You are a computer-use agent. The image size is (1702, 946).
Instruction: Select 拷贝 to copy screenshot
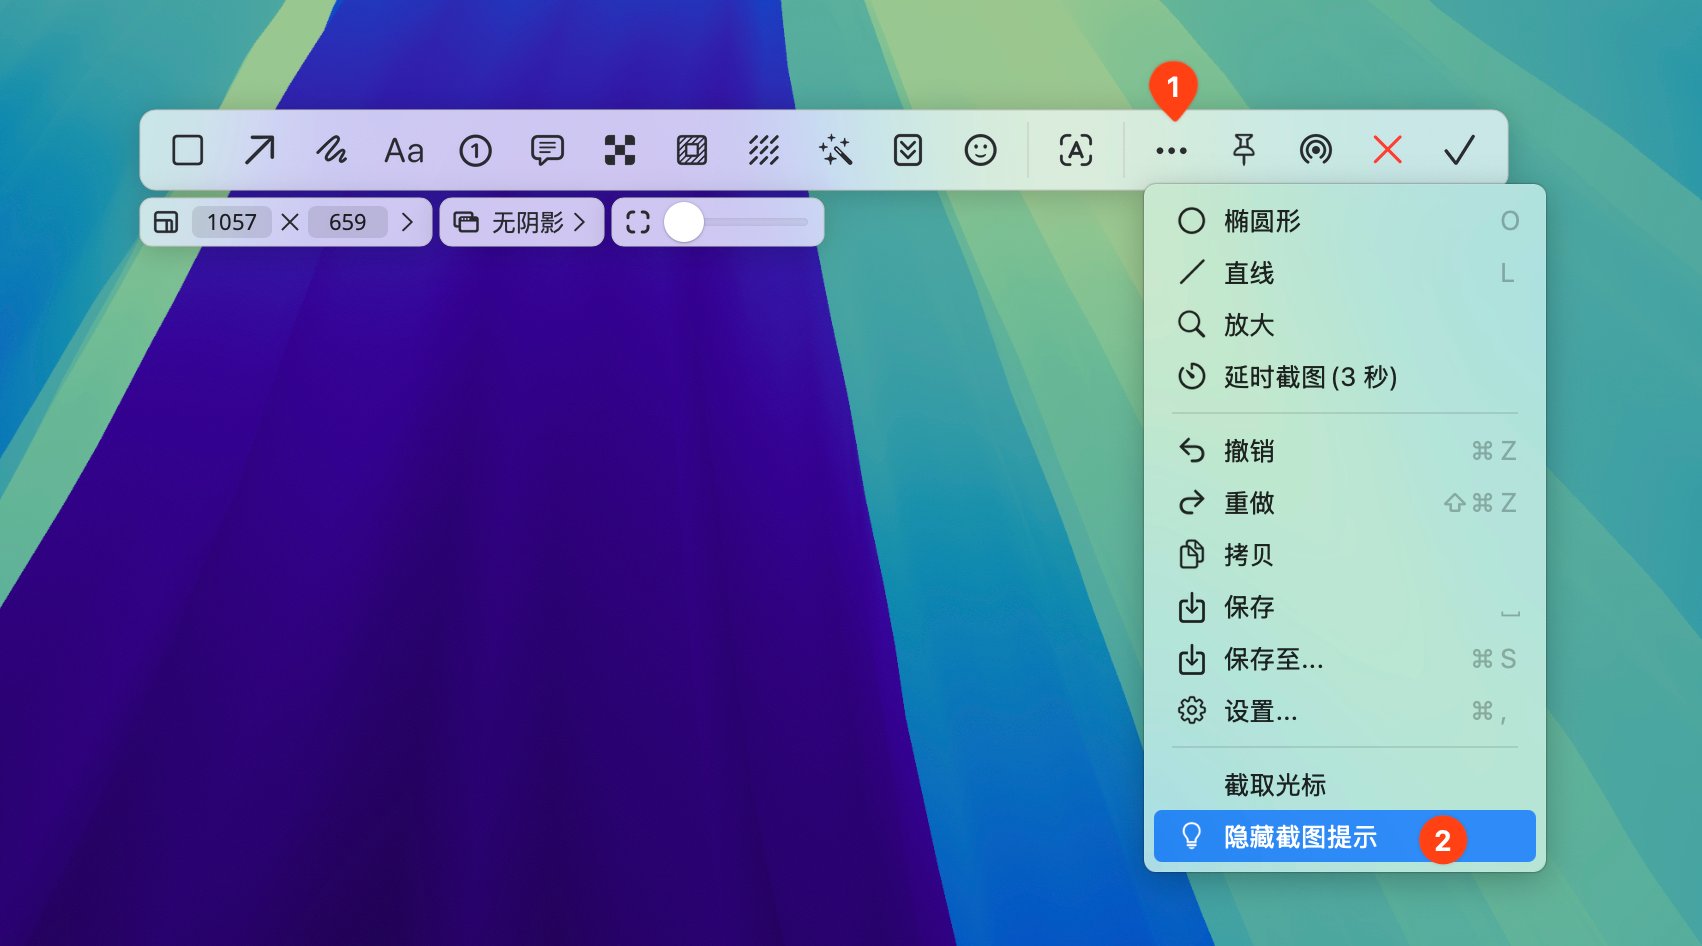(1345, 555)
